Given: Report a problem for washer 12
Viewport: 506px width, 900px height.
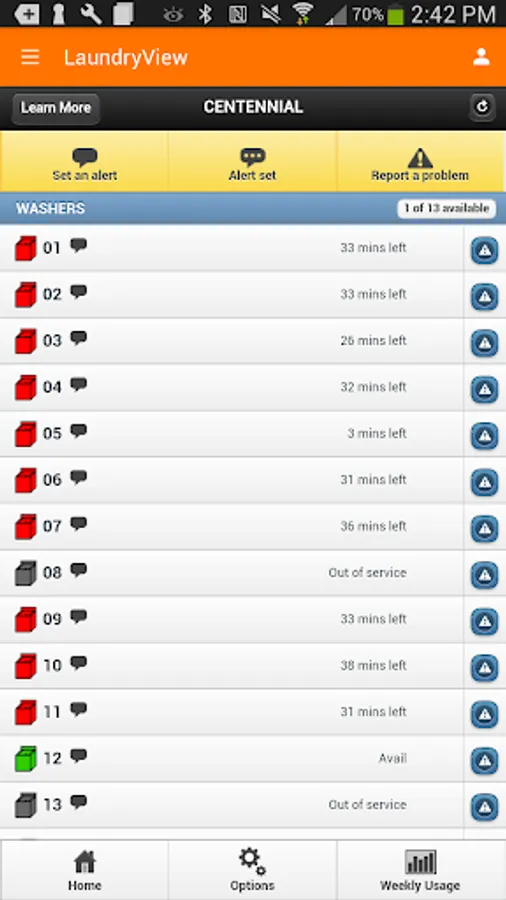Looking at the screenshot, I should click(x=485, y=761).
